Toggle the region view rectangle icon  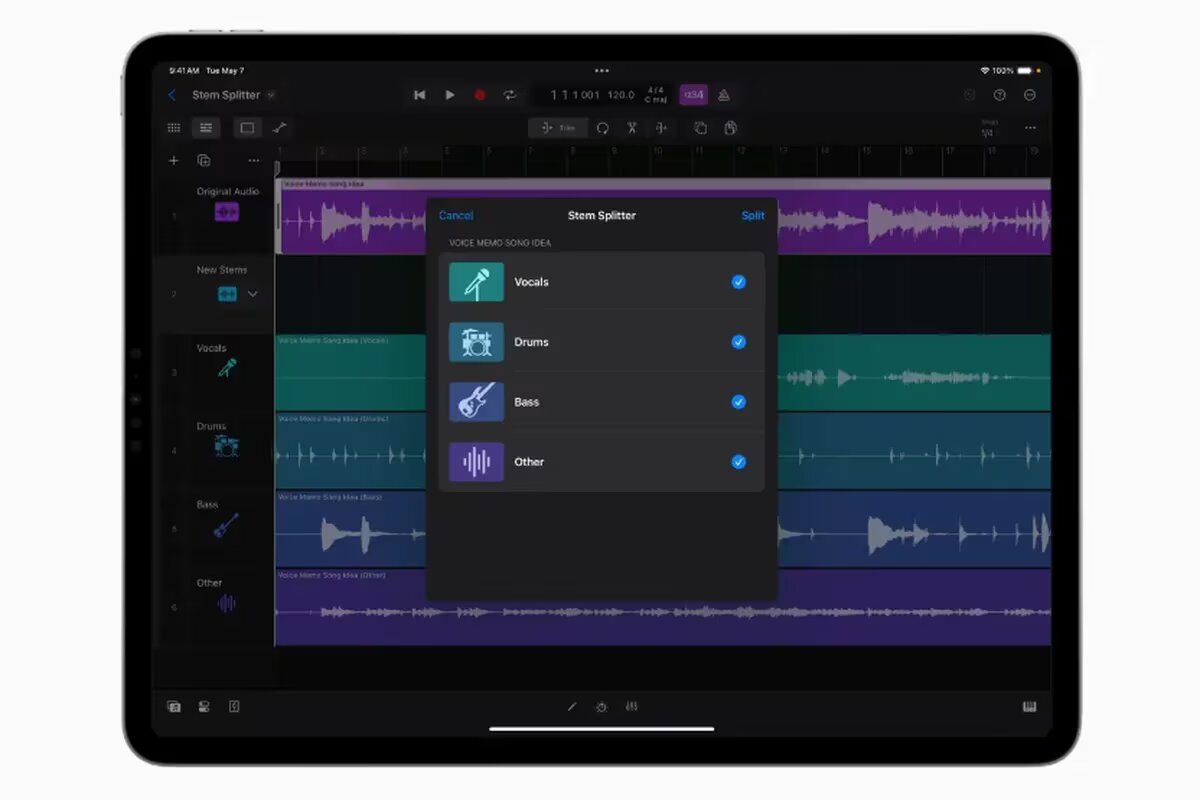247,128
